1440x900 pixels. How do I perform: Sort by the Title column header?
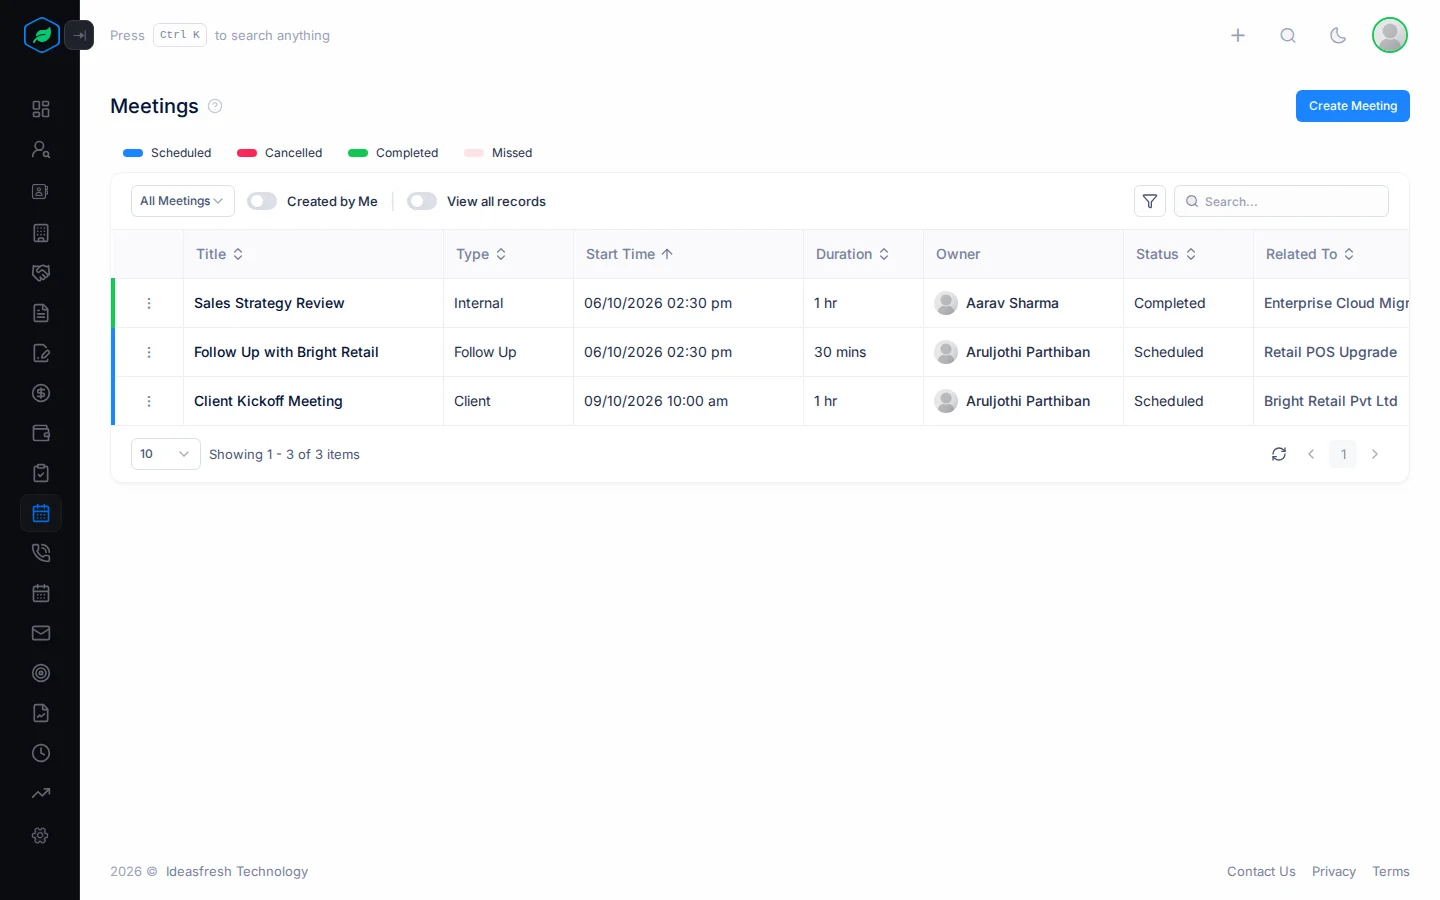pos(220,254)
